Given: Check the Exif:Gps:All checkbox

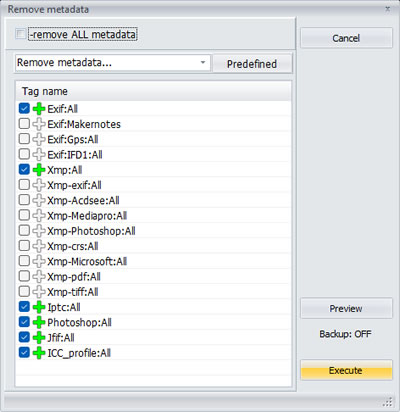Looking at the screenshot, I should point(24,139).
